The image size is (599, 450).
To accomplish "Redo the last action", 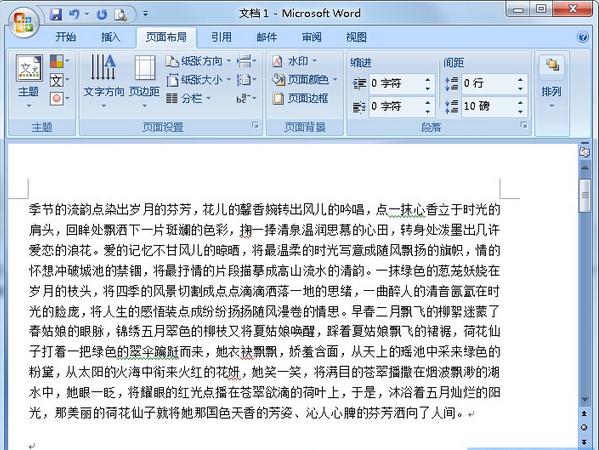I will (102, 15).
